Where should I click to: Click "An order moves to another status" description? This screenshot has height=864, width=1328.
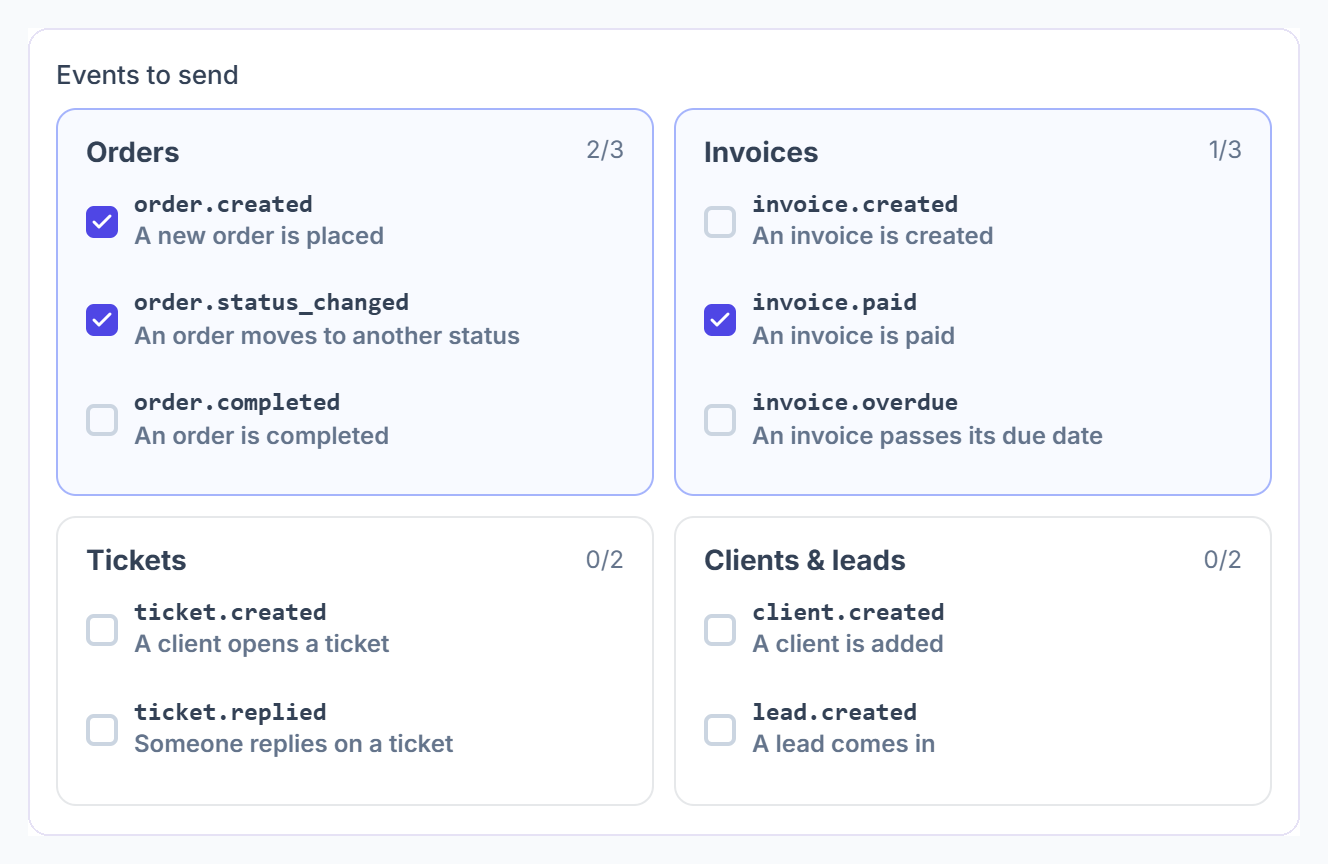click(x=327, y=335)
